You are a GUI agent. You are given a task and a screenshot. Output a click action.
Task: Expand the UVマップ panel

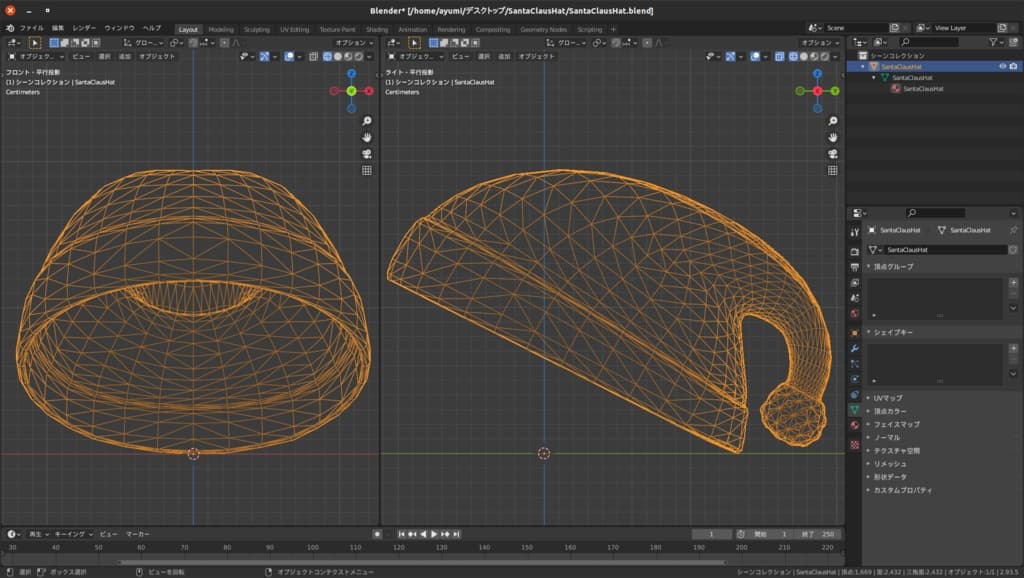pos(887,398)
